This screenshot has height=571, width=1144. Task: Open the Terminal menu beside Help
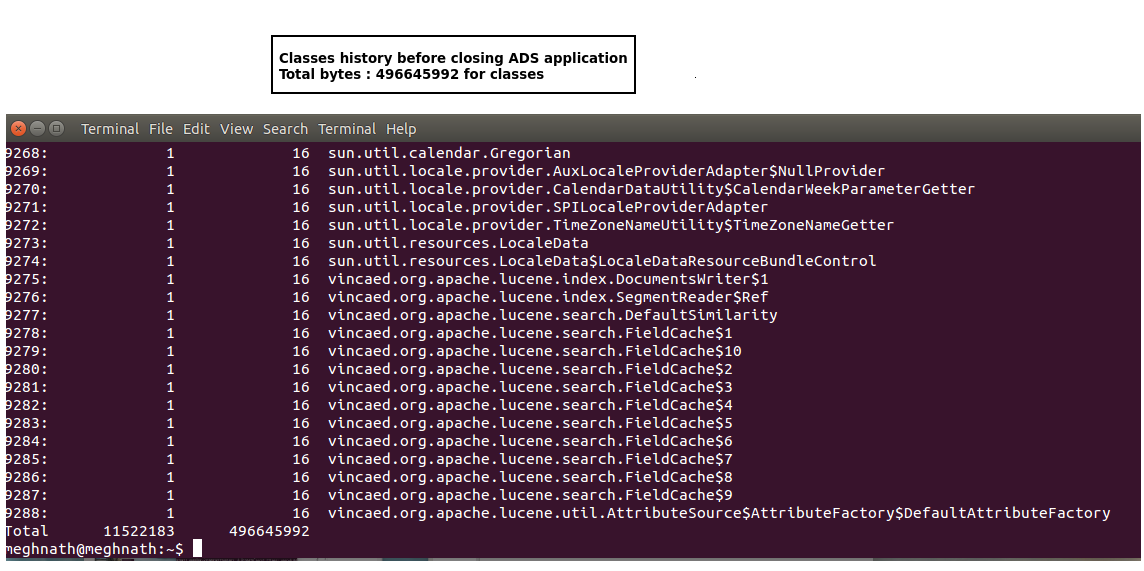[x=347, y=129]
